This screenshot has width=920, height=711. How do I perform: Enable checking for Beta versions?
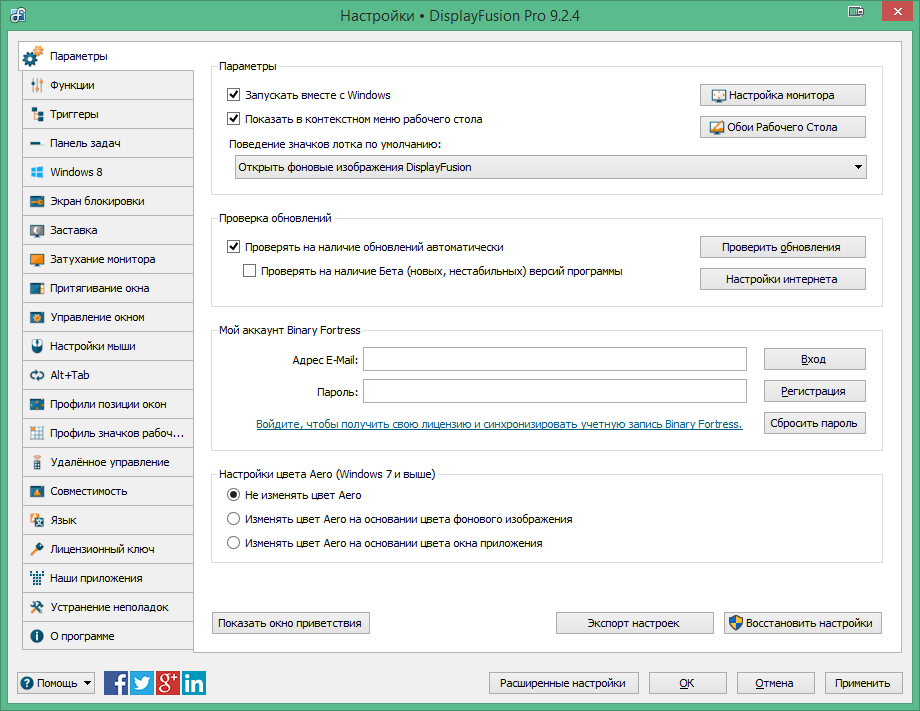point(250,271)
